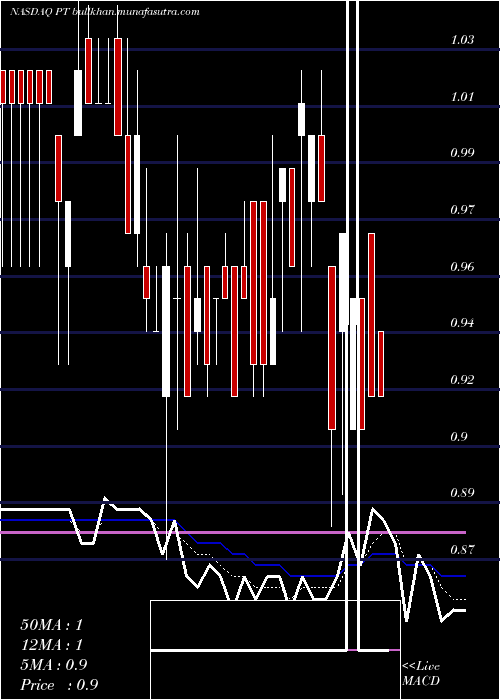Click the 12MA : 1 readout
Screen dimensions: 500x700
click(52, 645)
